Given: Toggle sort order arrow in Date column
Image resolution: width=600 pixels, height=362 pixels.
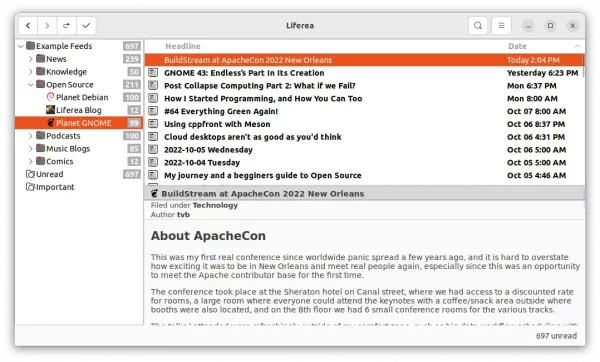Looking at the screenshot, I should tap(577, 46).
